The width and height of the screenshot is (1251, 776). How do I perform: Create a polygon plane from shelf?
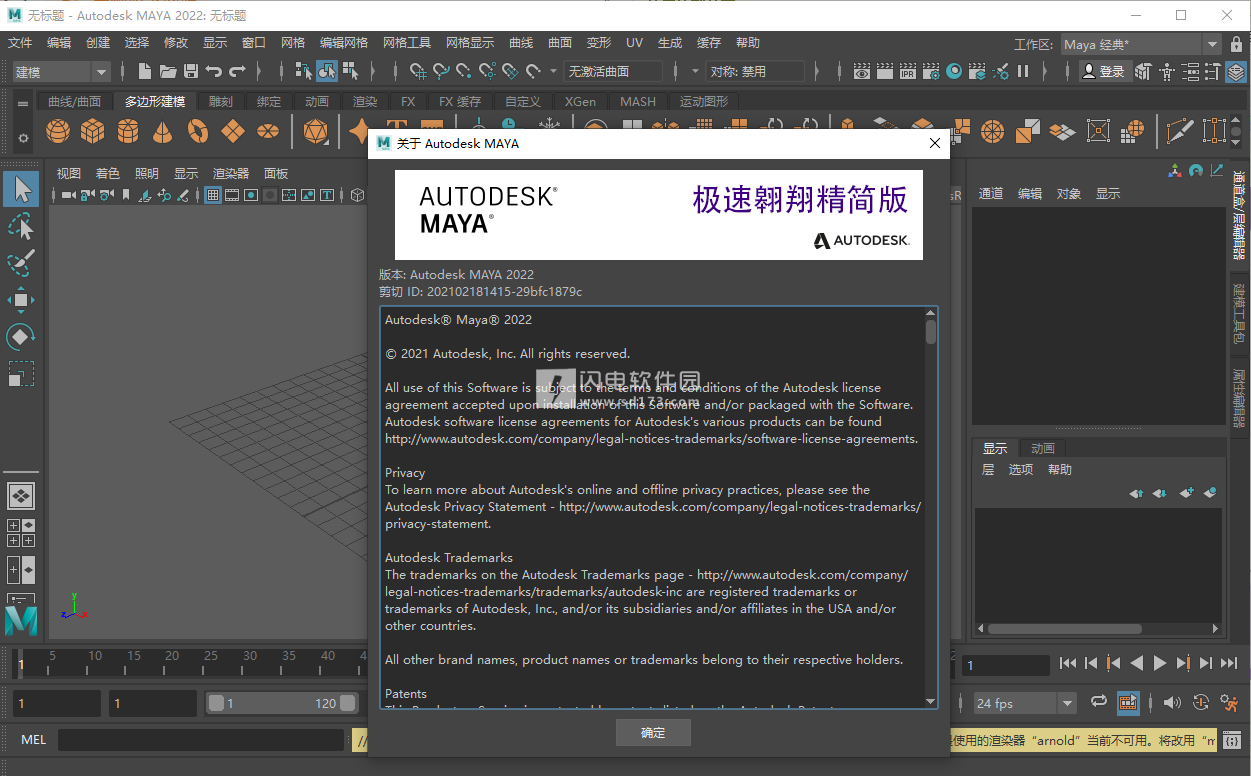(233, 131)
